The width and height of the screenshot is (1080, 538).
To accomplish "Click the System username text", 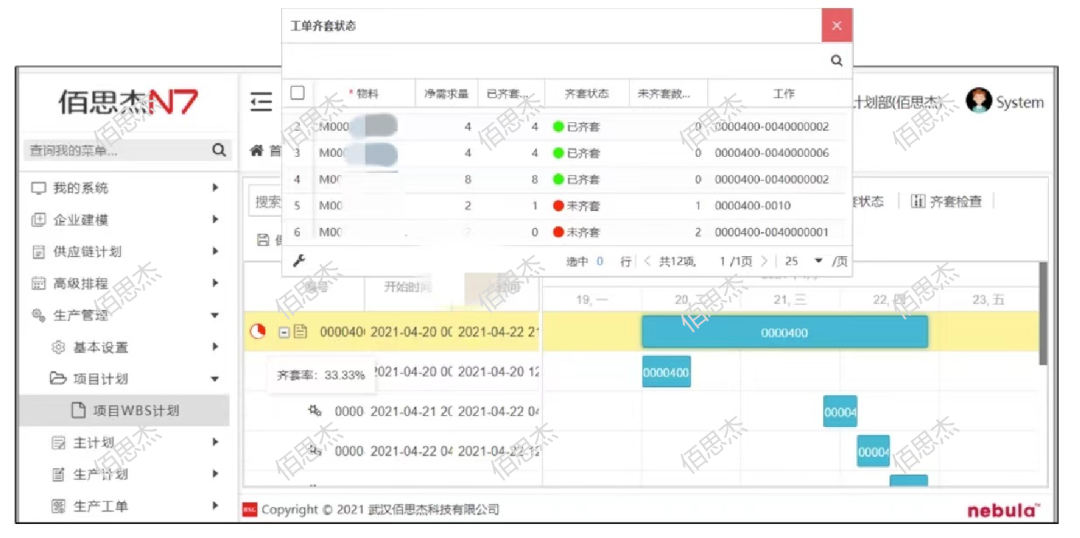I will click(x=1020, y=103).
